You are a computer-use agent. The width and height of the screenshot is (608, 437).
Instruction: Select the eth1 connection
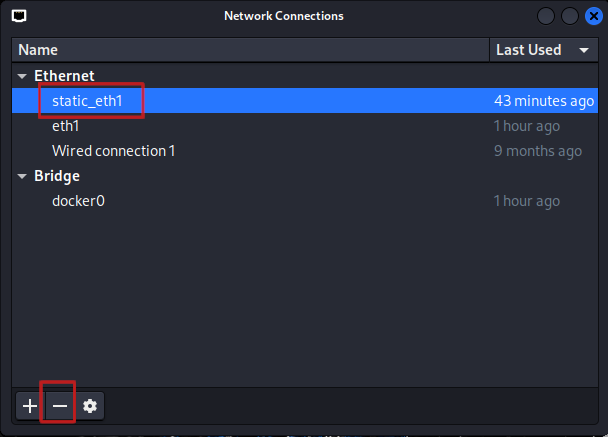pyautogui.click(x=66, y=126)
